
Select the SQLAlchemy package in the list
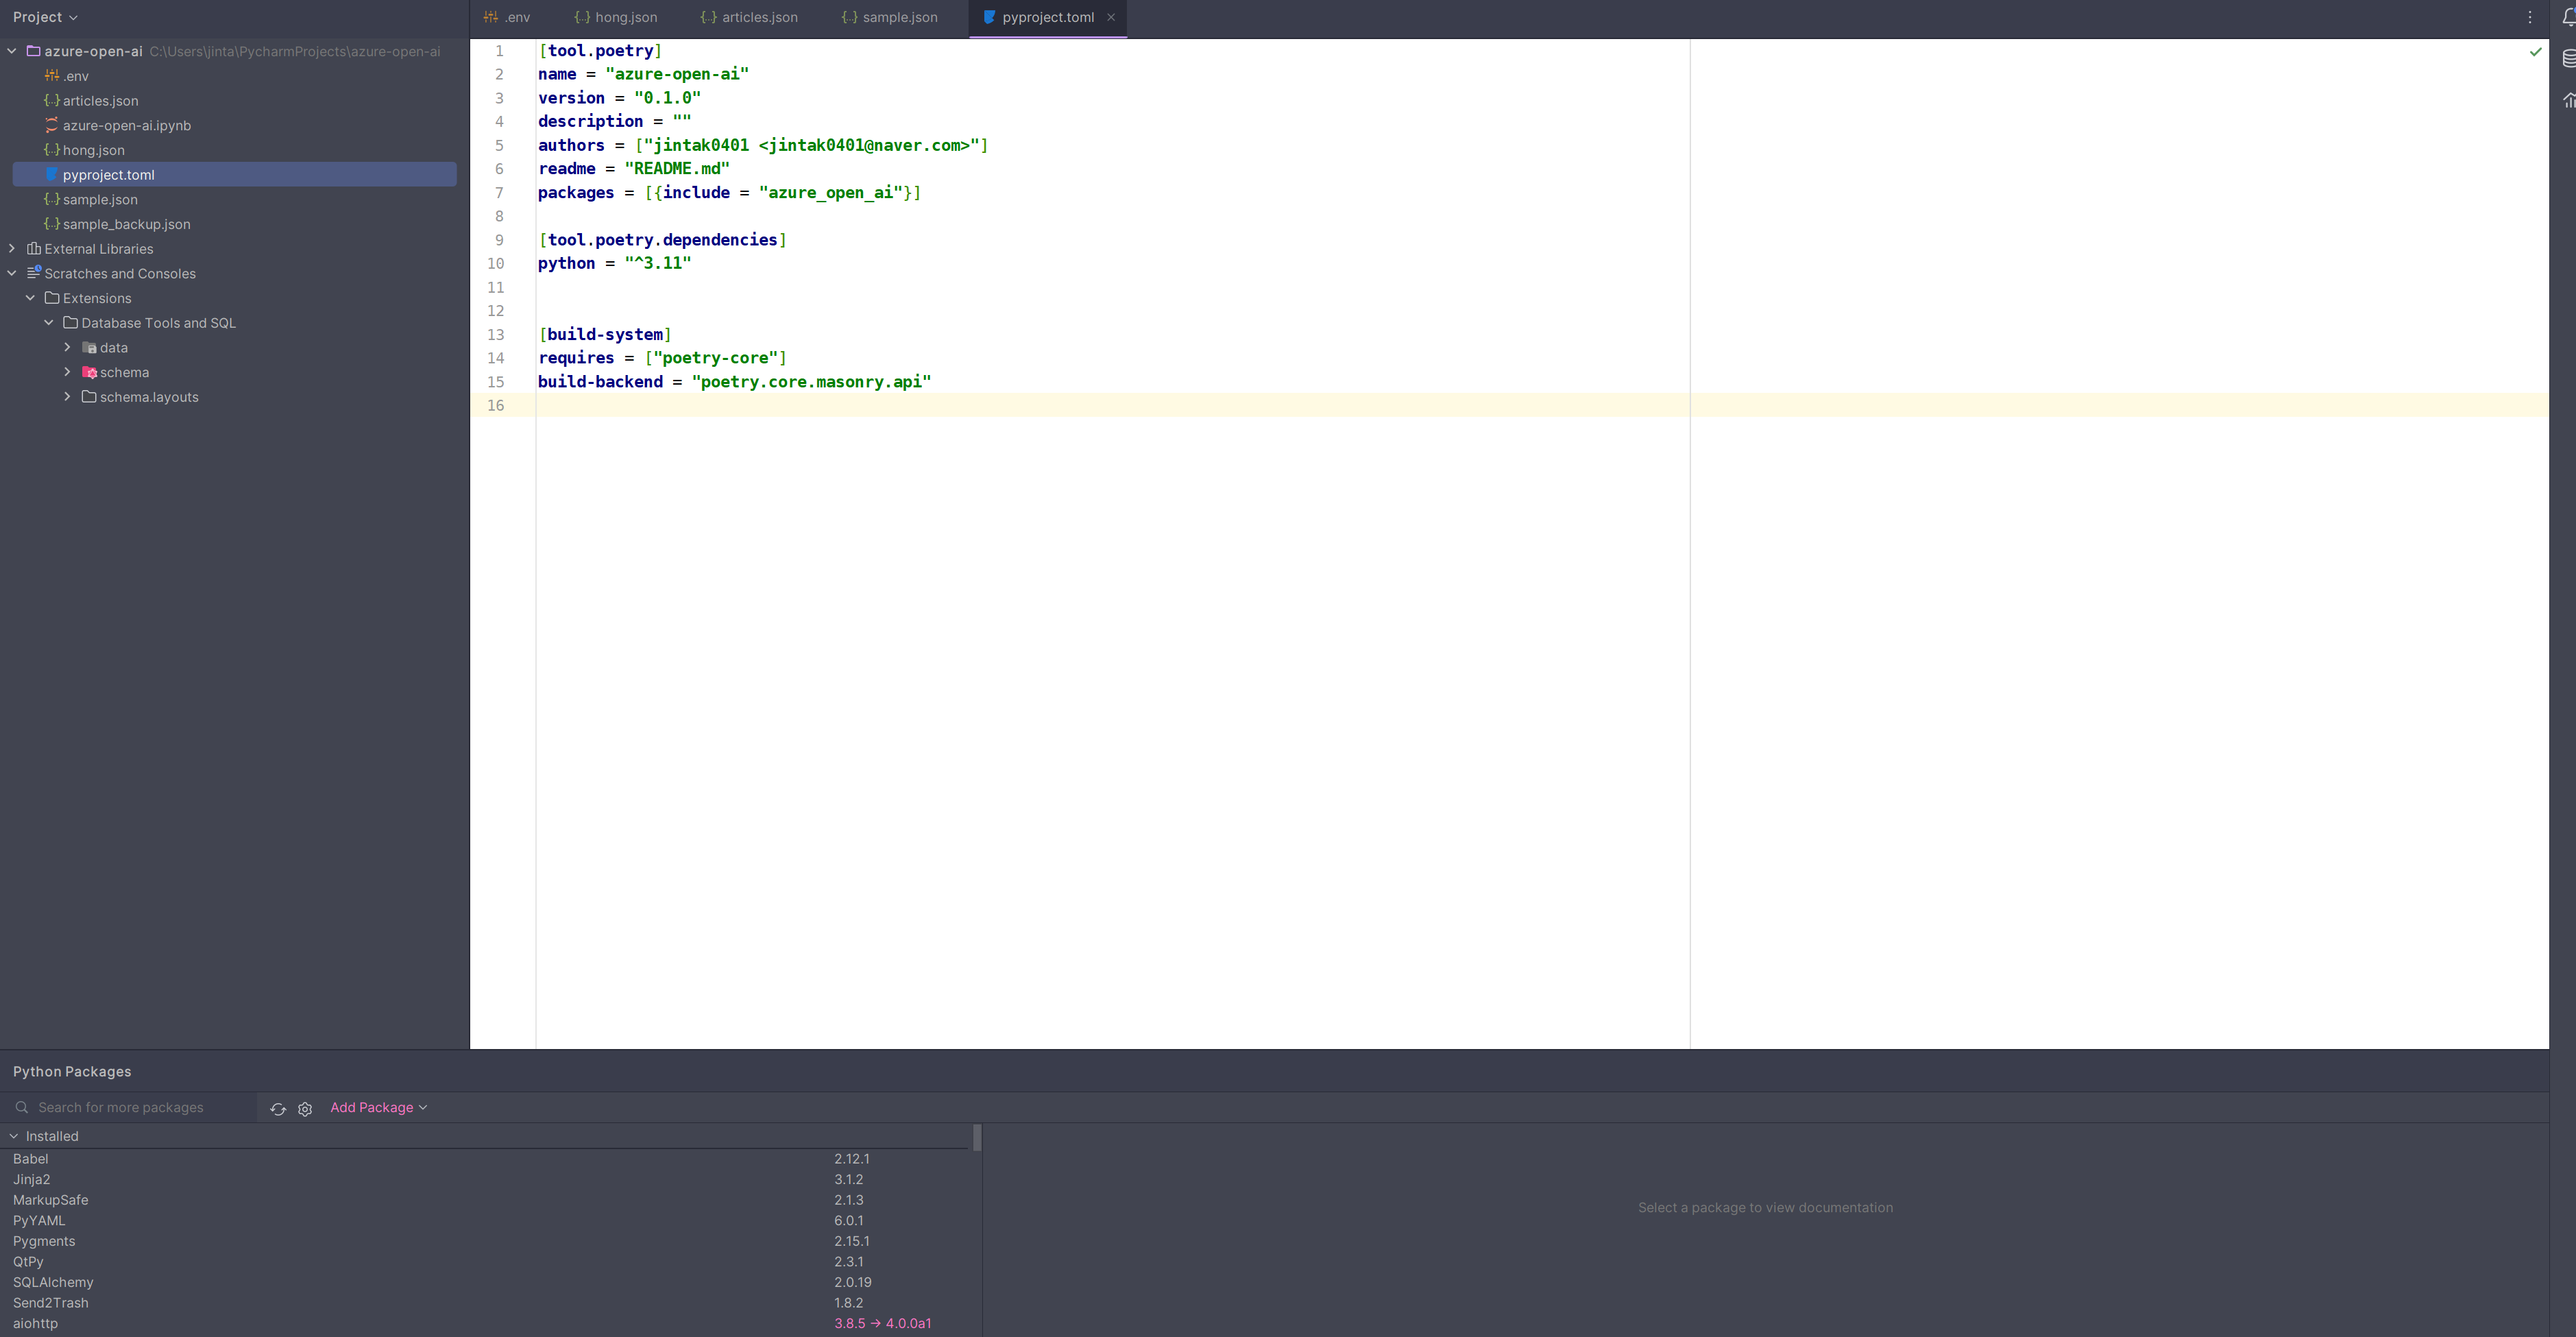click(53, 1282)
